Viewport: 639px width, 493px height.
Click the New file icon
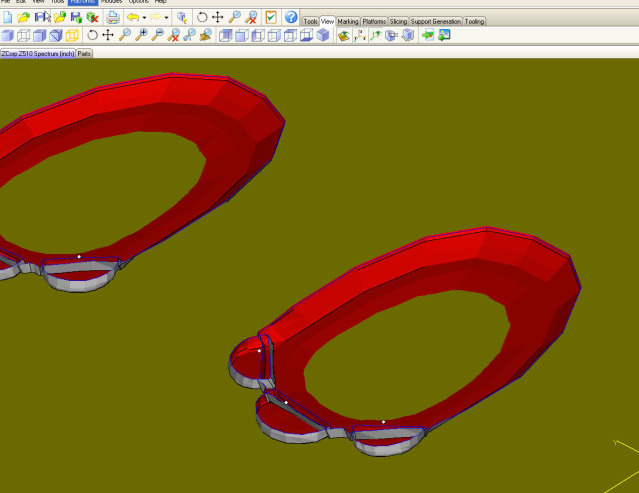tap(7, 18)
